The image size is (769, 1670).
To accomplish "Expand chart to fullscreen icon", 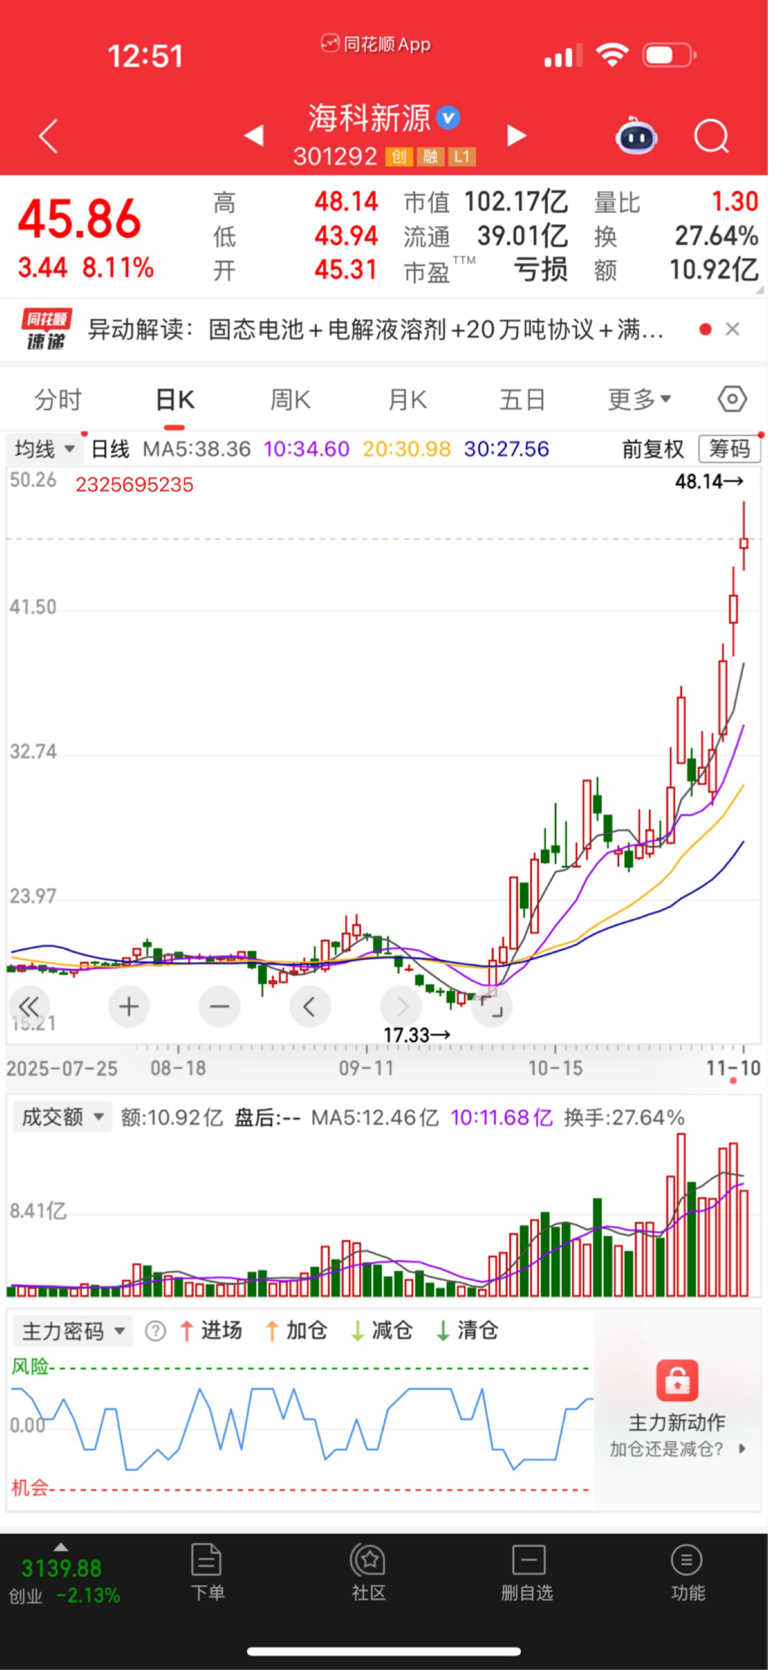I will coord(491,1006).
